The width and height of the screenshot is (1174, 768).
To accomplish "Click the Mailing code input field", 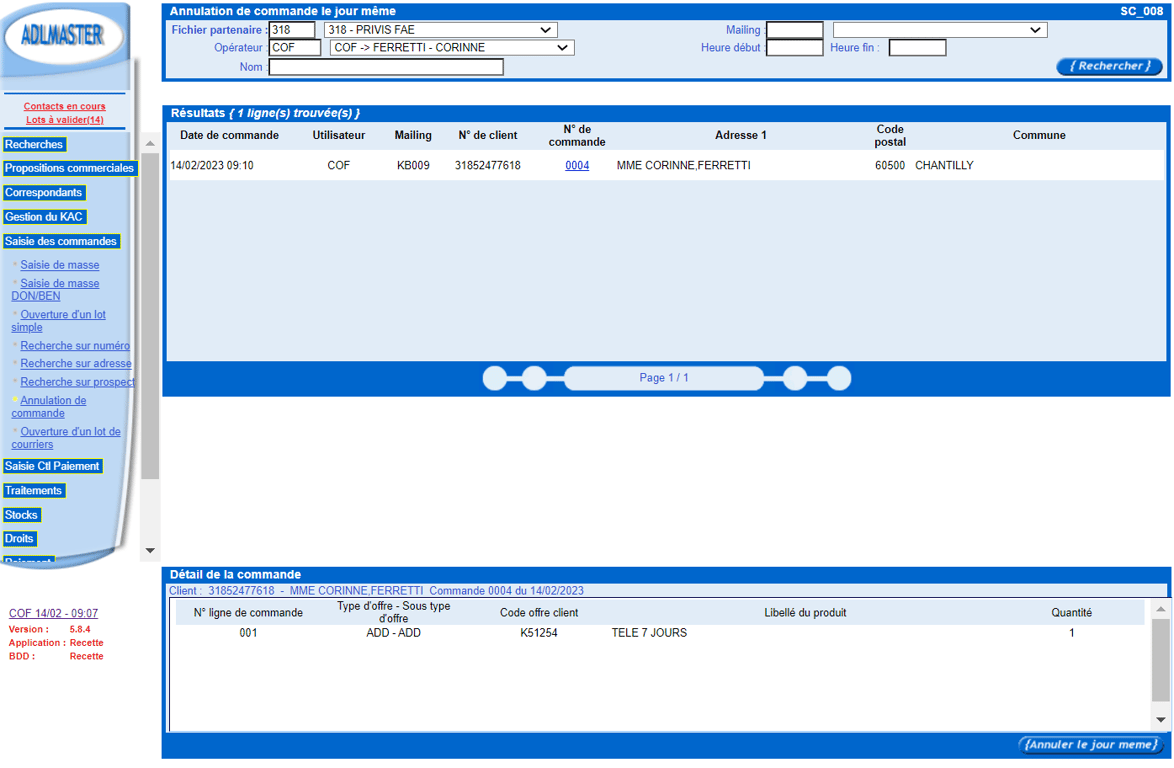I will coord(795,30).
